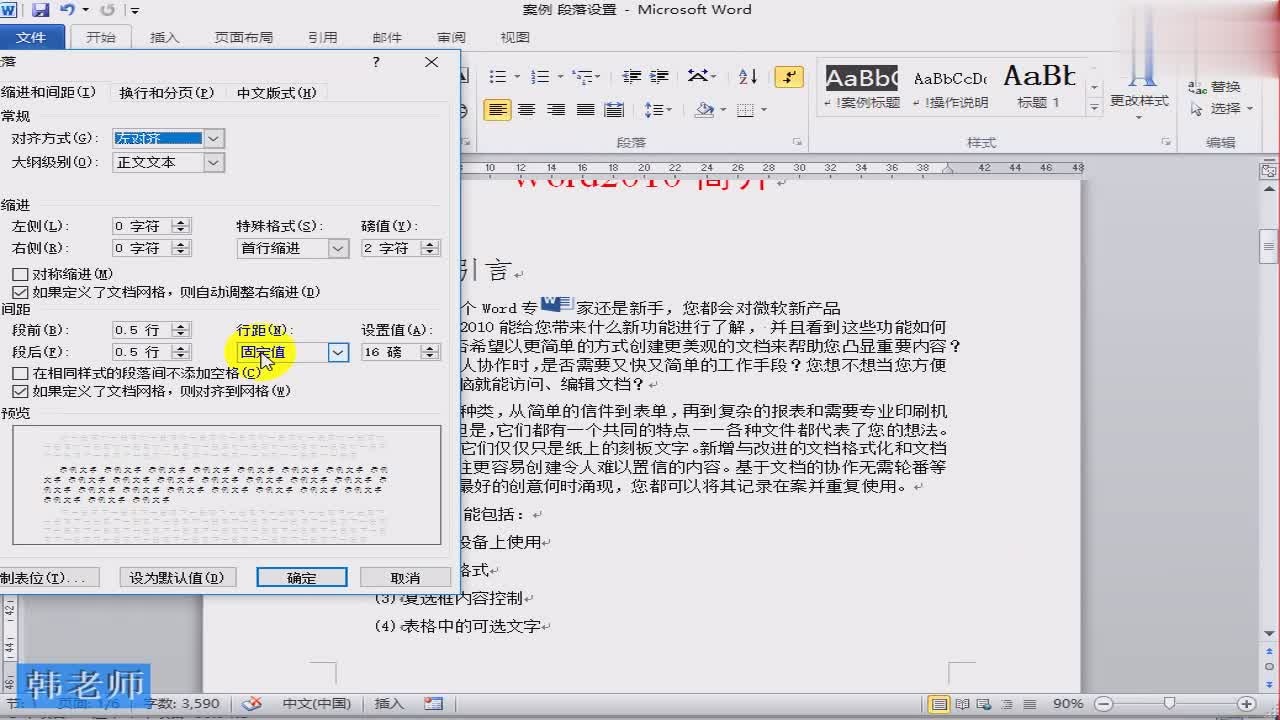
Task: Adjust the 段前 spacing before spinner
Action: click(180, 330)
